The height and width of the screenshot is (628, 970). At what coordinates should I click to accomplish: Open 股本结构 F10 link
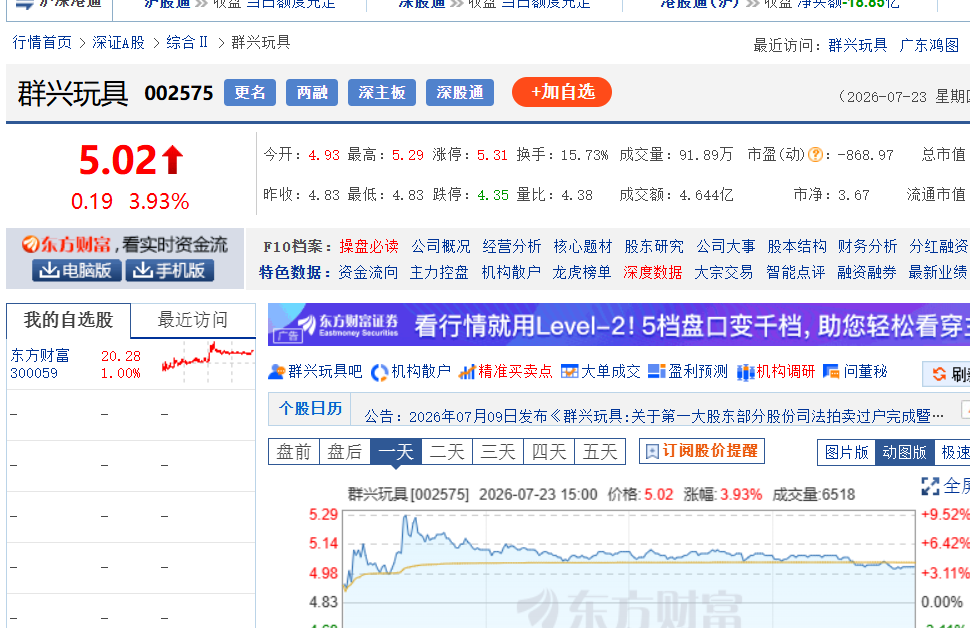pyautogui.click(x=797, y=246)
